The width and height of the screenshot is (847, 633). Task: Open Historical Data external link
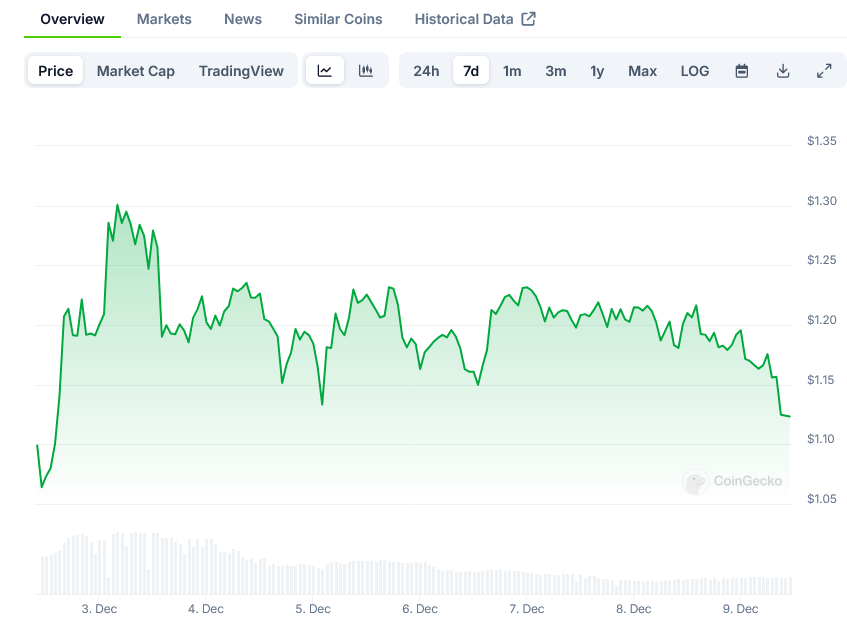click(x=475, y=19)
